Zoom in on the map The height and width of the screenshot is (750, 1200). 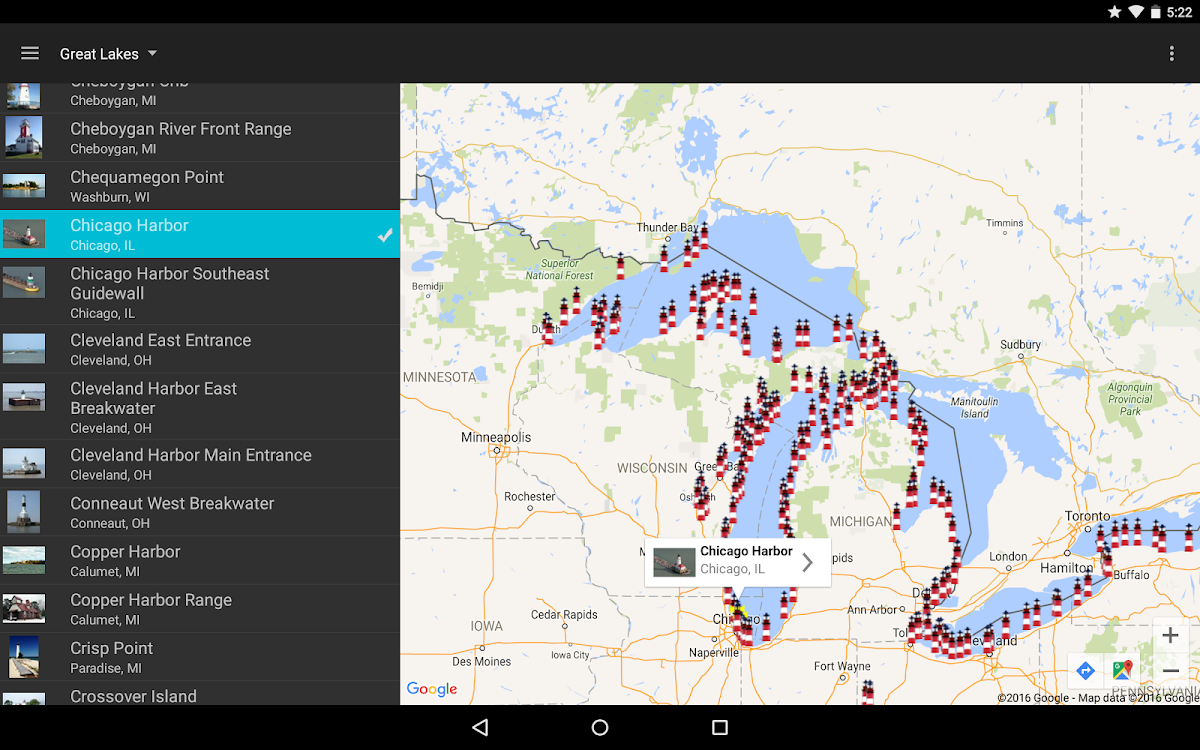[1169, 636]
